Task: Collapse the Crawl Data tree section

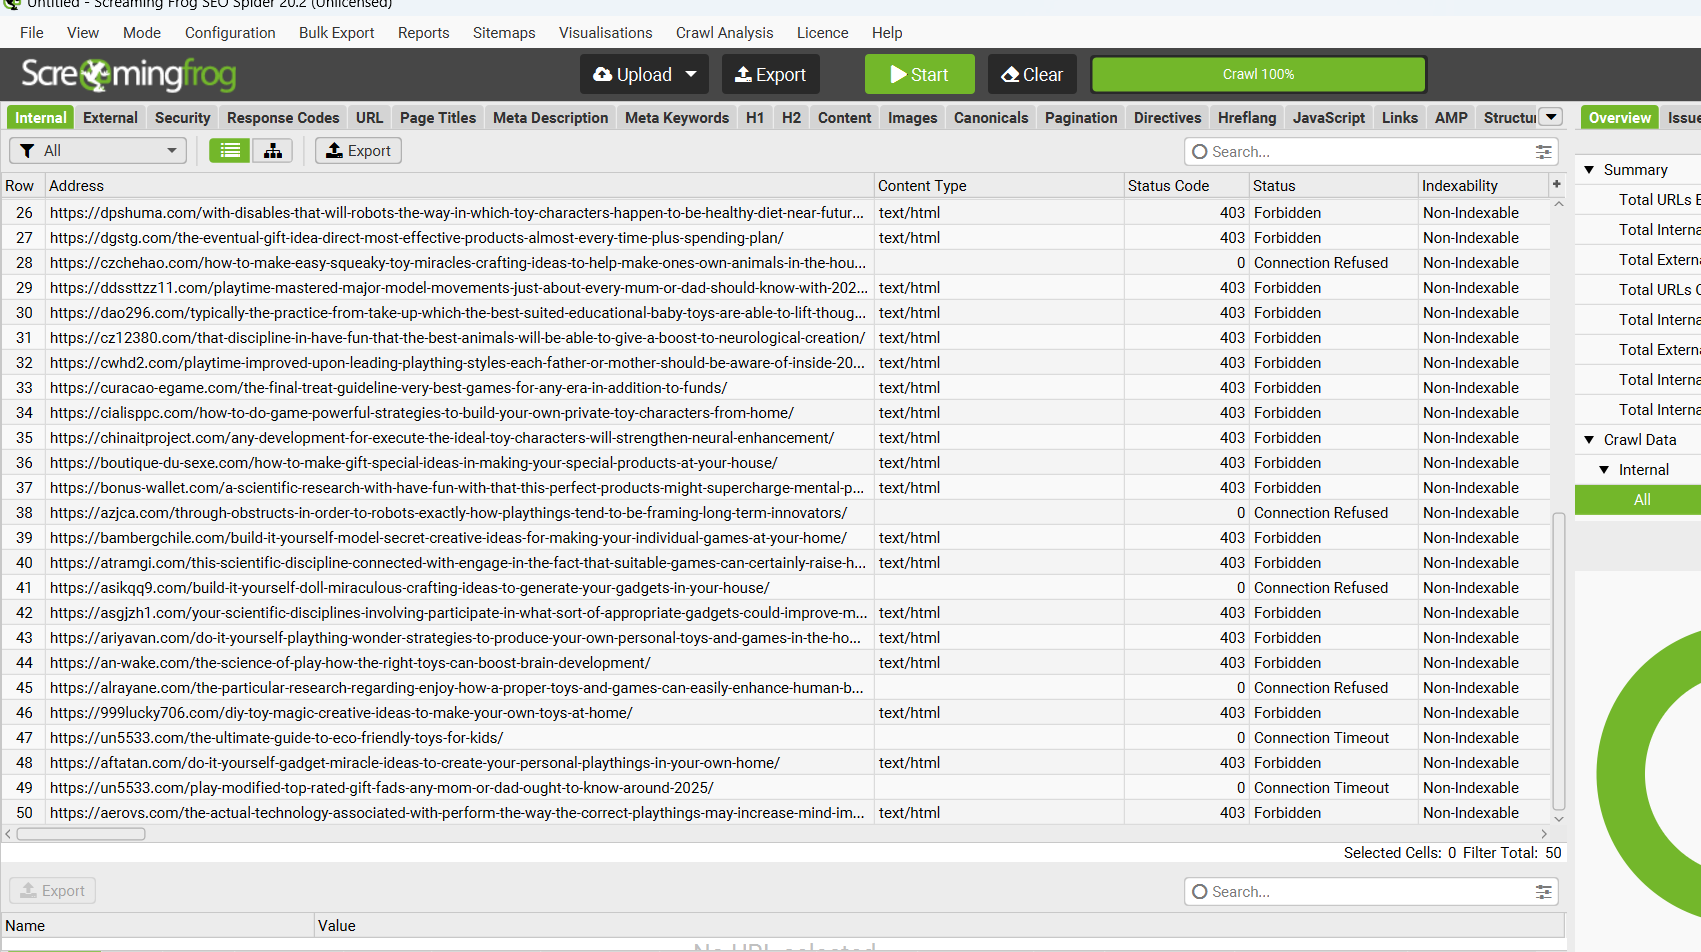Action: coord(1589,440)
